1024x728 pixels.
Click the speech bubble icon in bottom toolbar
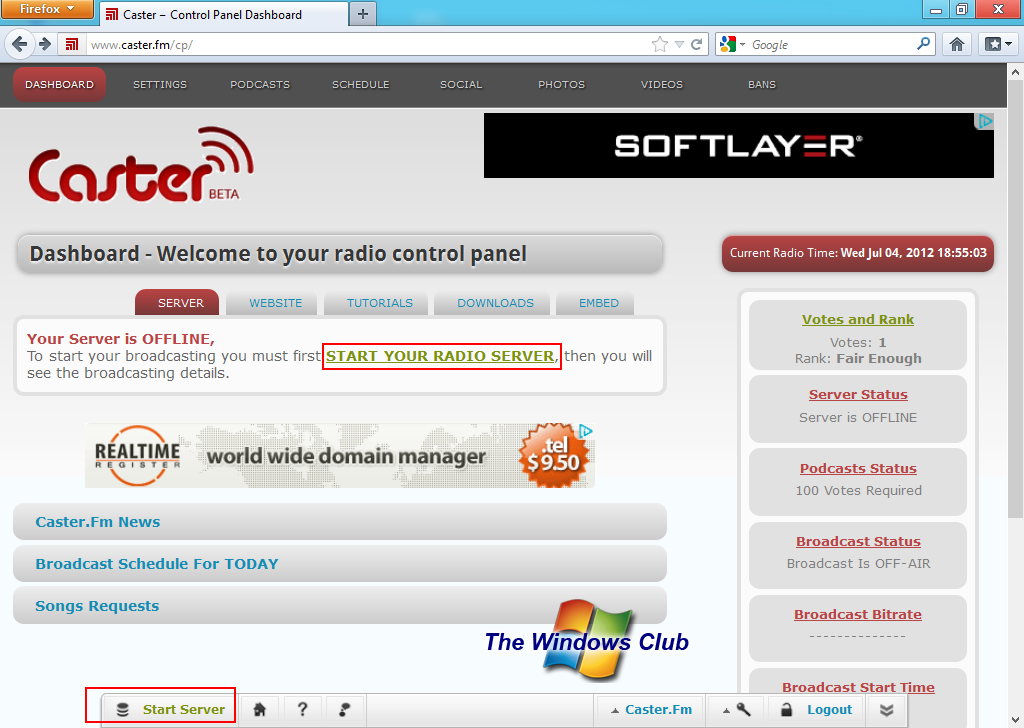point(344,709)
